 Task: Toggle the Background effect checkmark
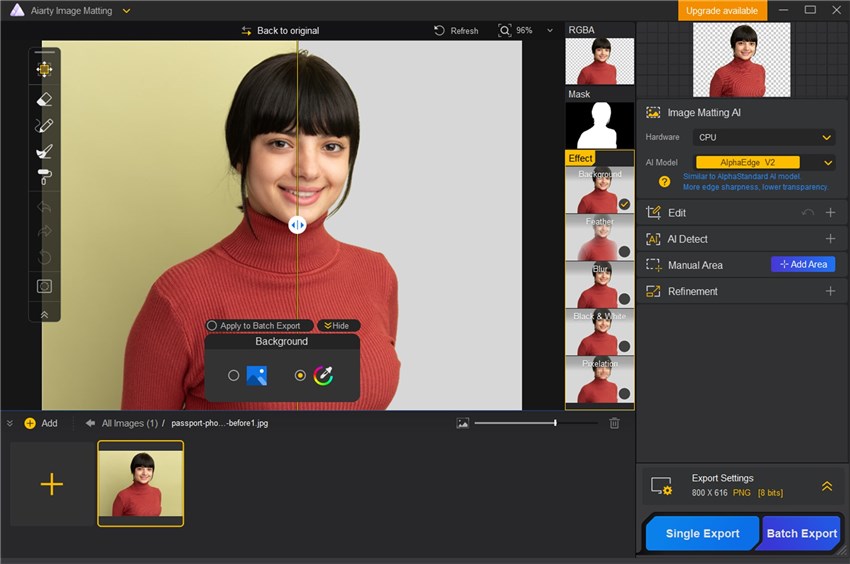624,204
